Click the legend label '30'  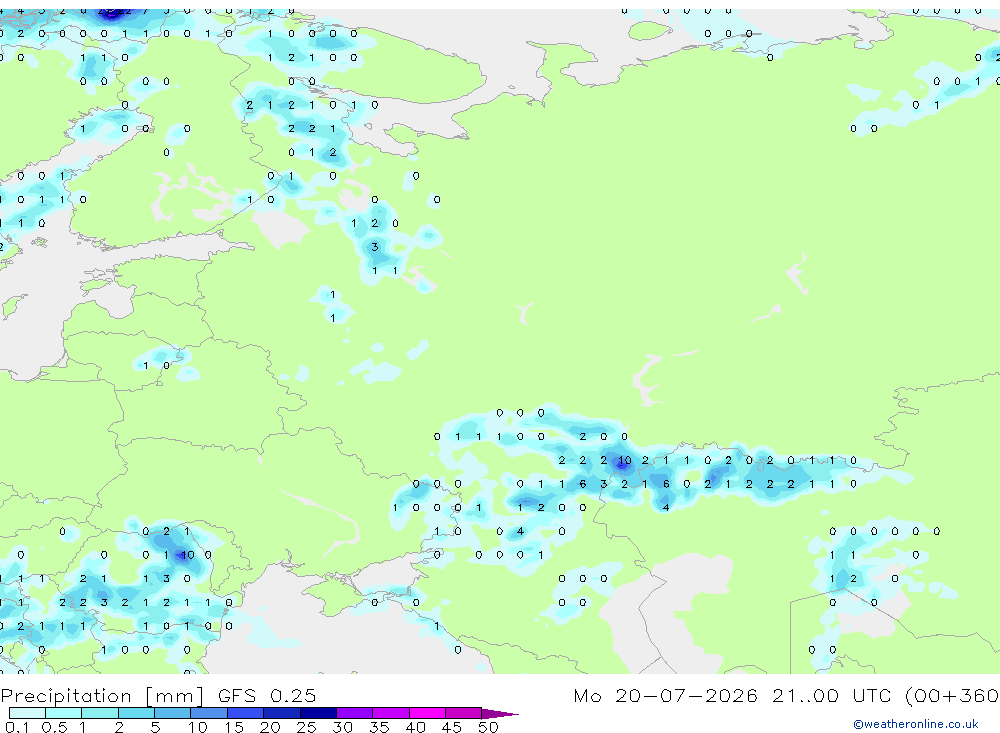[x=342, y=727]
